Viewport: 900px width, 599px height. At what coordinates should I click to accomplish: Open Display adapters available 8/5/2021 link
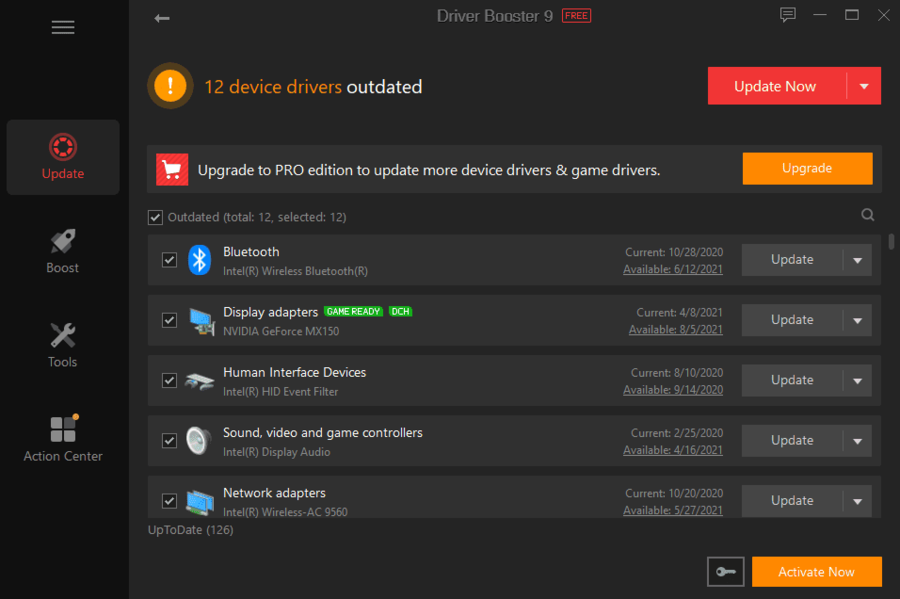(676, 329)
